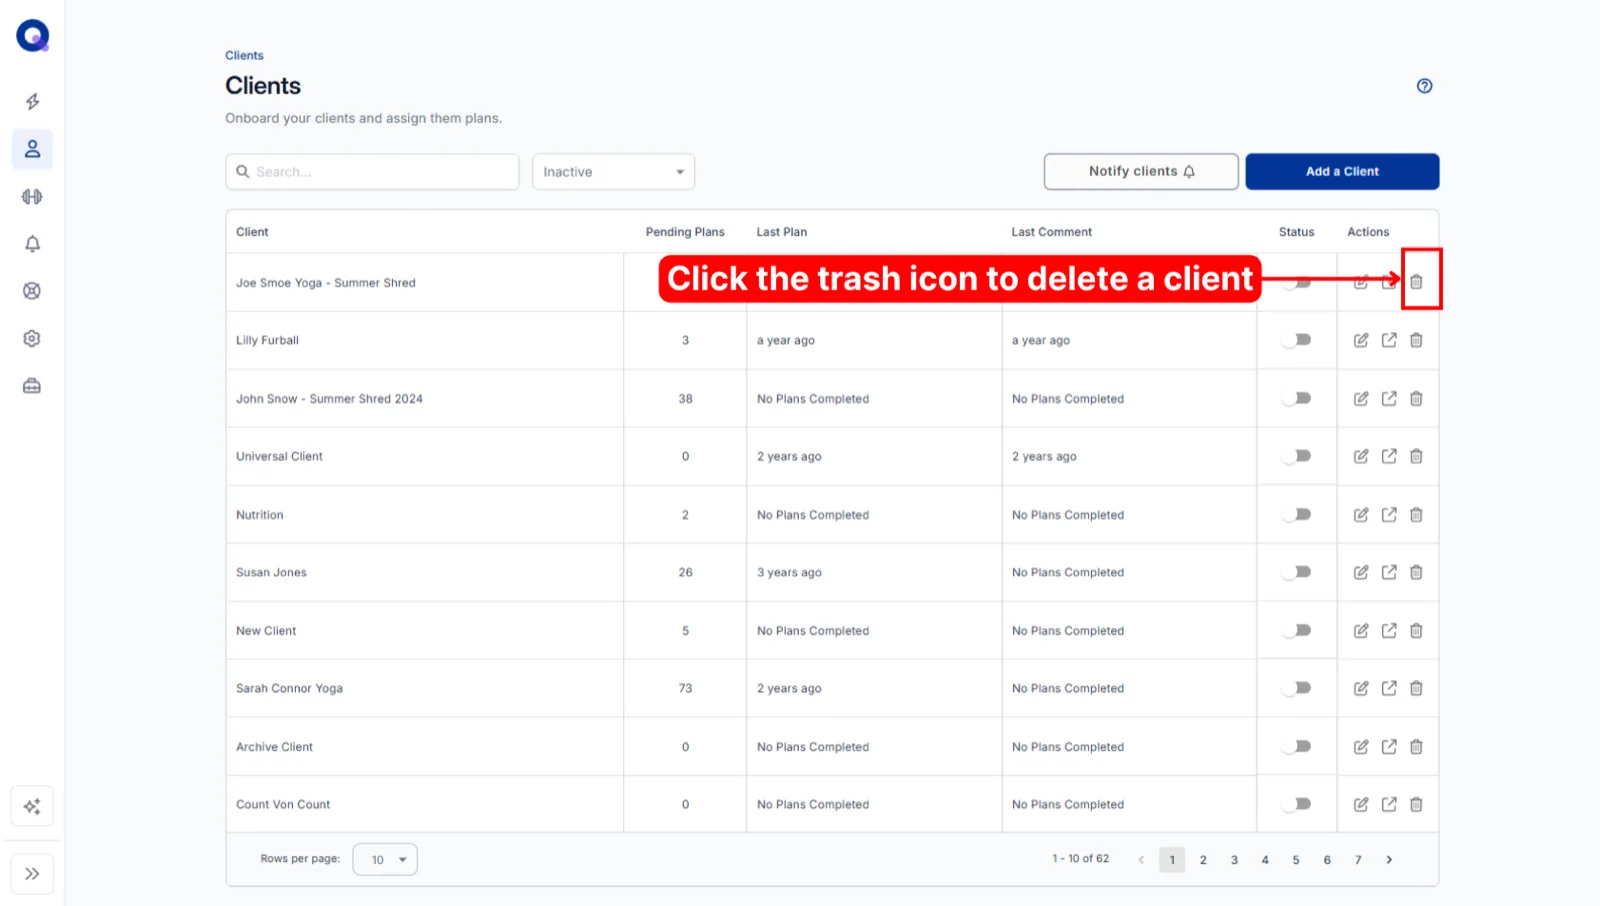Go to page 7 of clients

[1358, 860]
